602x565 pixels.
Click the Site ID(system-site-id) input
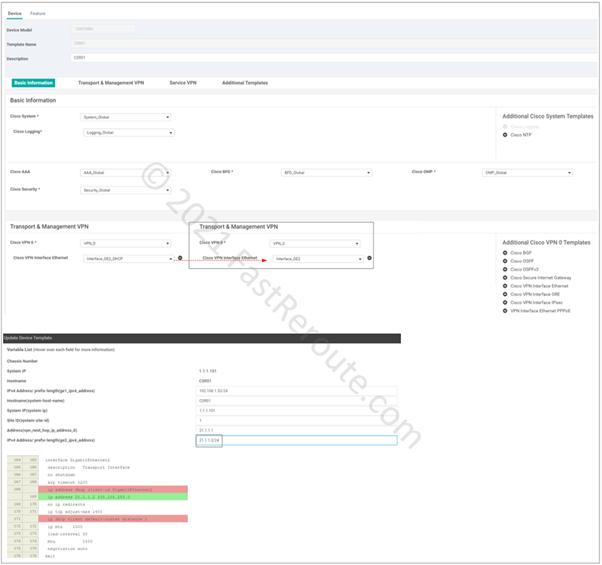(x=296, y=420)
